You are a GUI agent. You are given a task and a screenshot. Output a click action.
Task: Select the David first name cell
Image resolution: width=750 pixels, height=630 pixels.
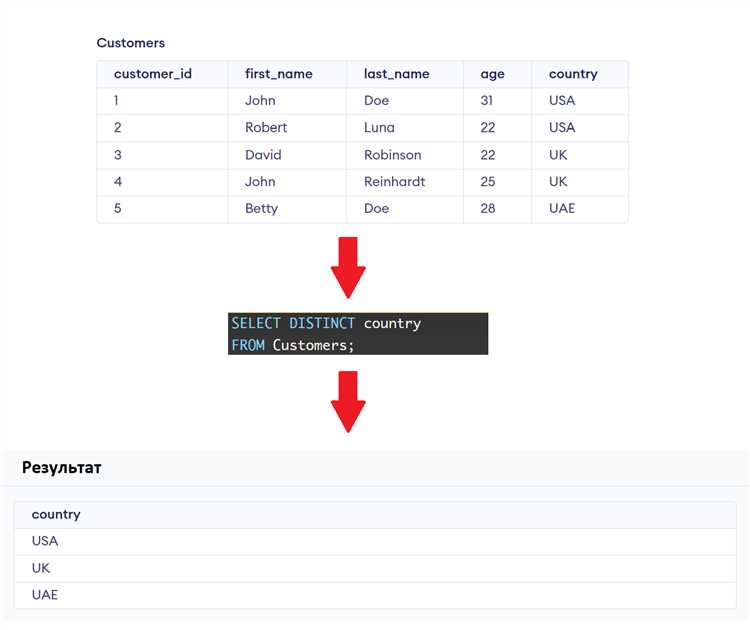[x=263, y=155]
